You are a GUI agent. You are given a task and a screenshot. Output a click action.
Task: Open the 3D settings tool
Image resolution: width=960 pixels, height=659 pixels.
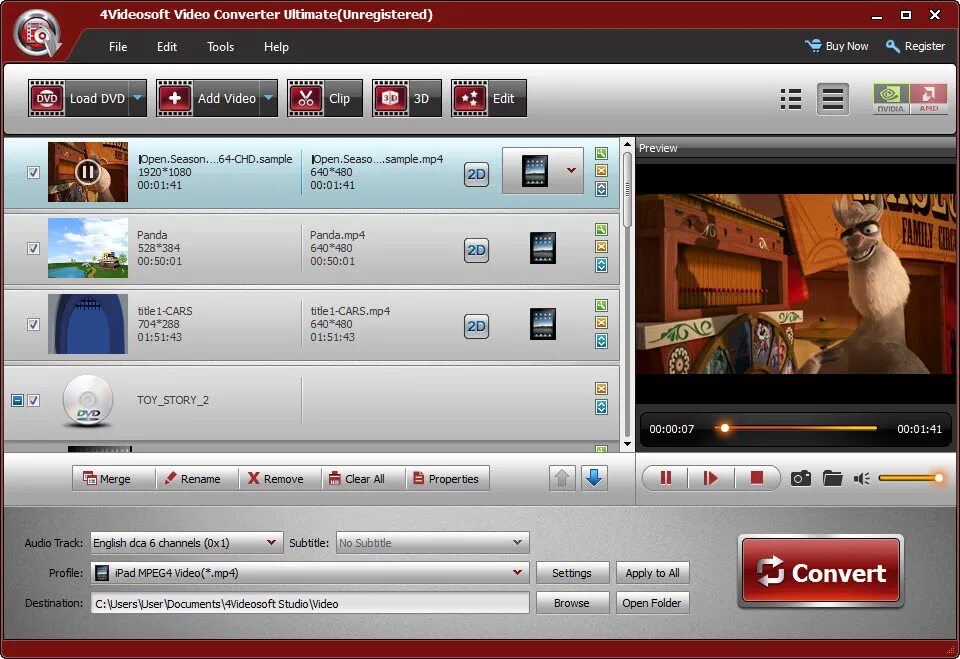coord(407,98)
